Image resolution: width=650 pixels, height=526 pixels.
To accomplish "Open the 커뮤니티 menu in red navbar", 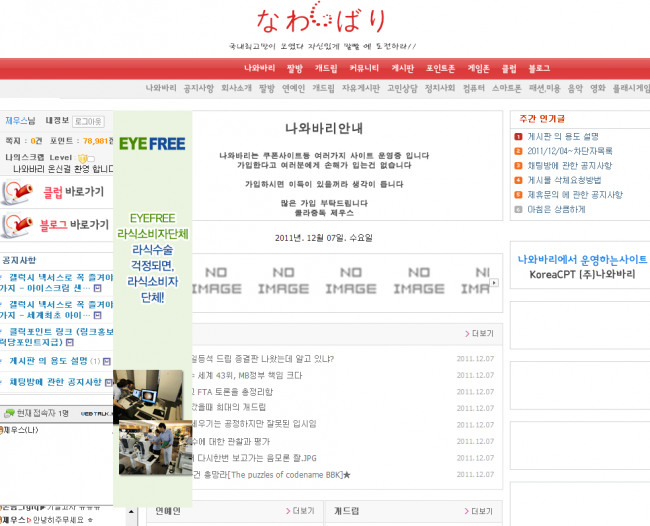I will [364, 68].
